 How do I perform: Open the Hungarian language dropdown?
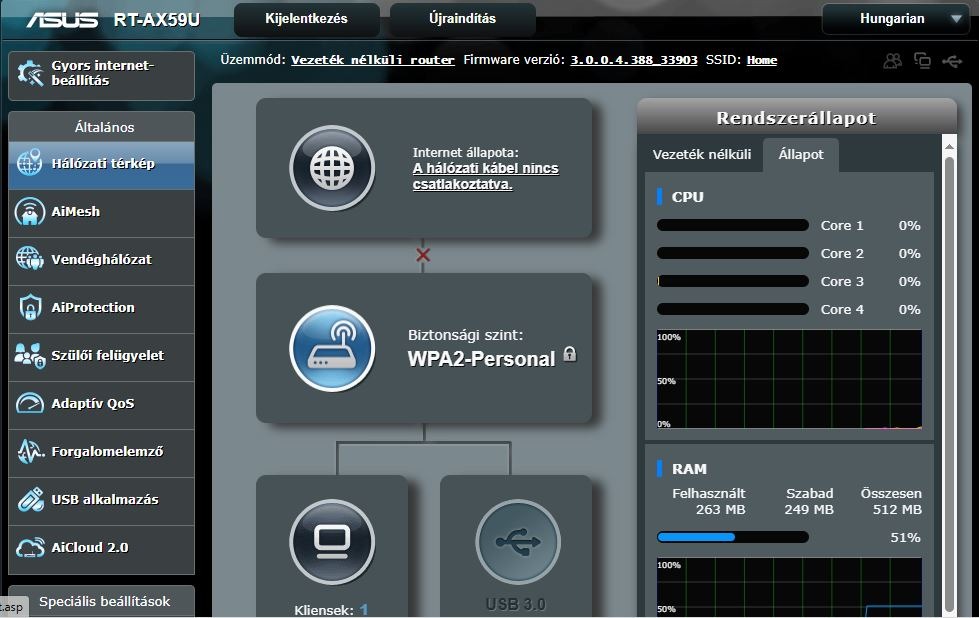pos(896,19)
